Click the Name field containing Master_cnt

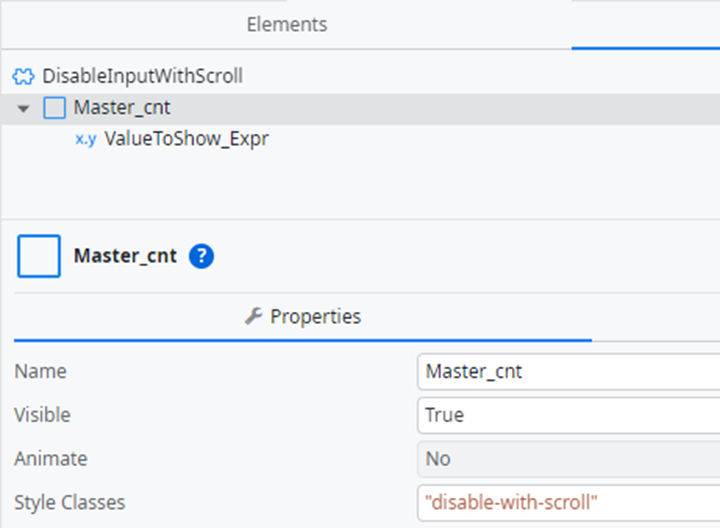pos(568,371)
